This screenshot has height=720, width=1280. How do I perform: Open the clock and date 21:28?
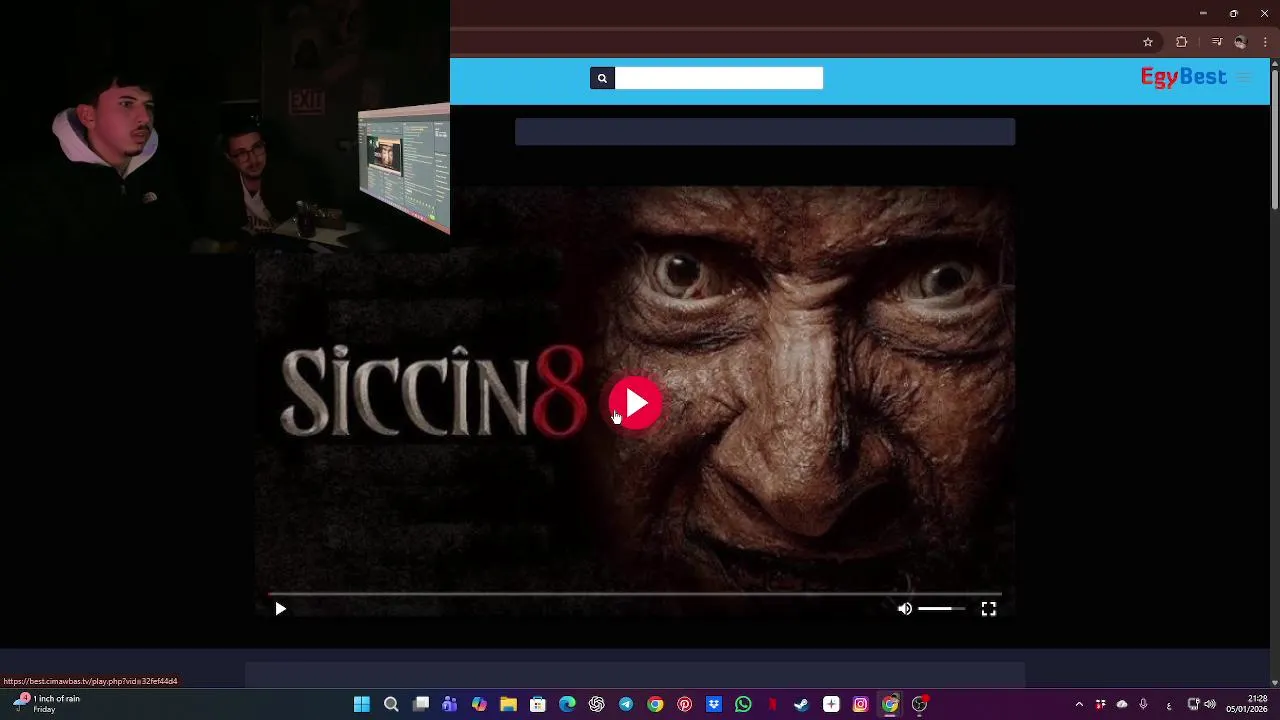click(1247, 704)
